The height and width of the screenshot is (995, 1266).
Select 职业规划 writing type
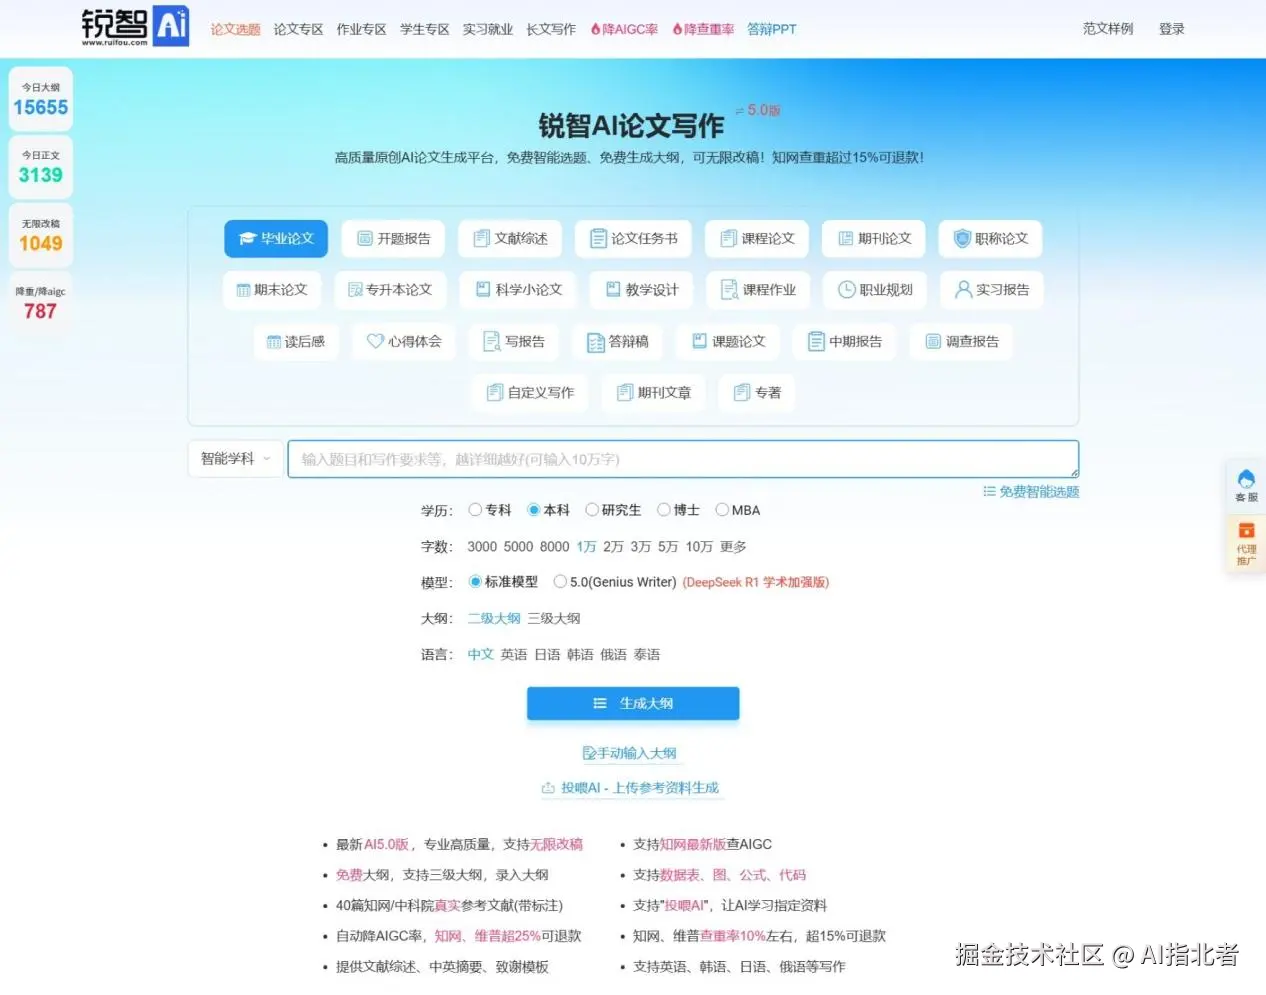point(874,290)
